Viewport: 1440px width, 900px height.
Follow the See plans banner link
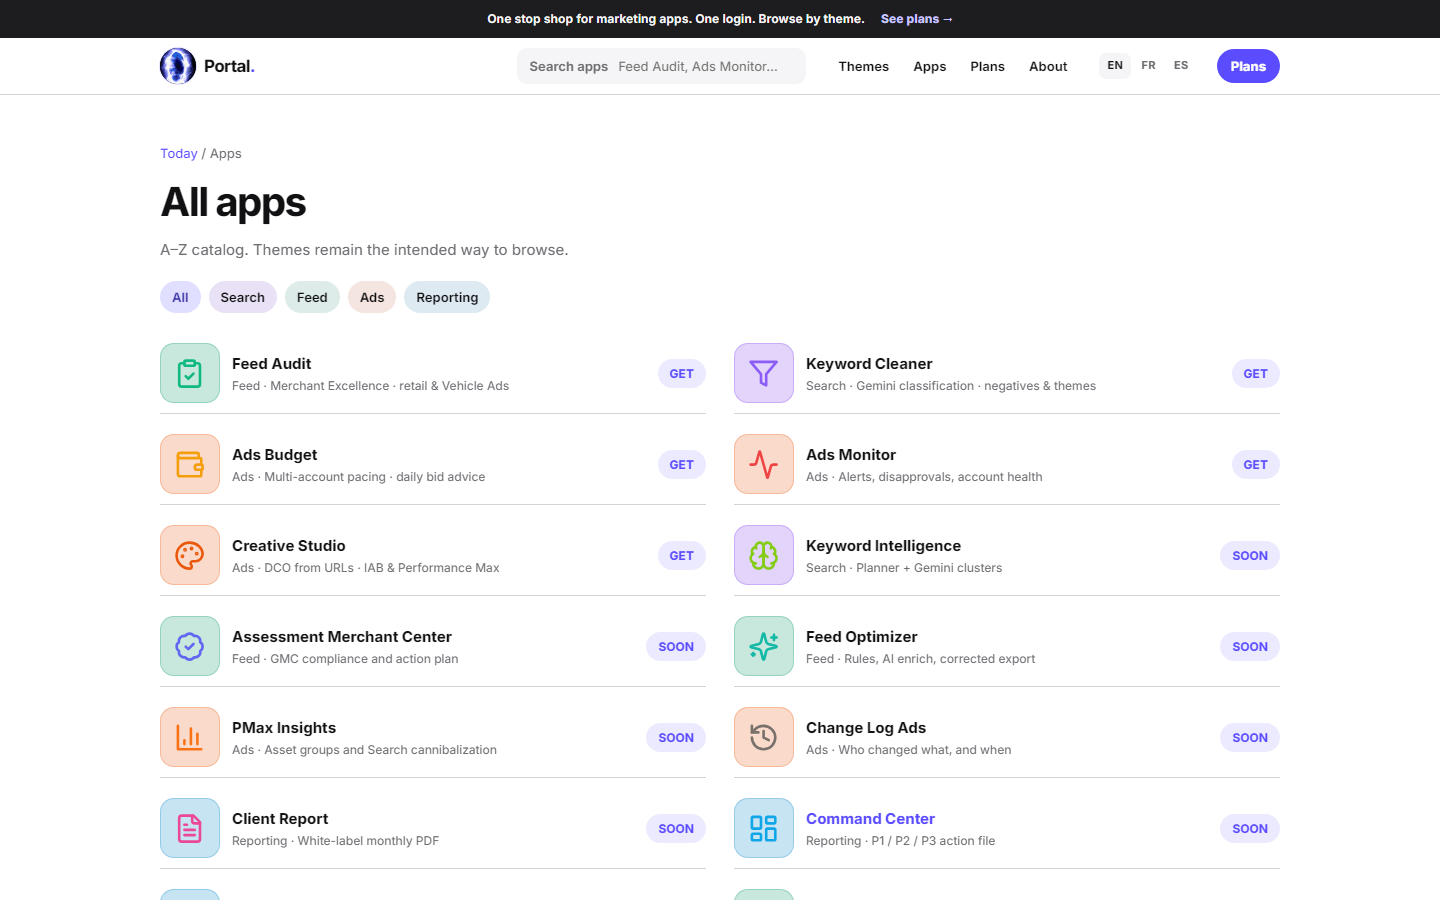(x=917, y=19)
